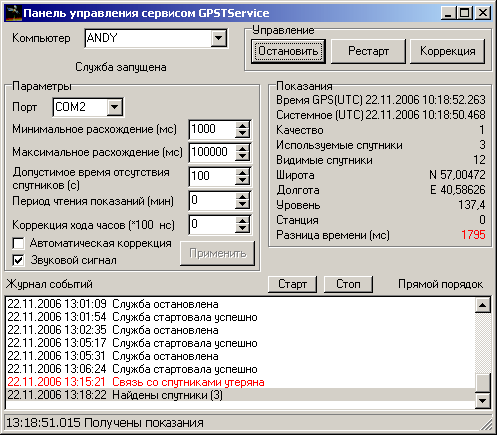Click the Широта value N 57,00472
Image resolution: width=497 pixels, height=435 pixels.
[x=457, y=175]
